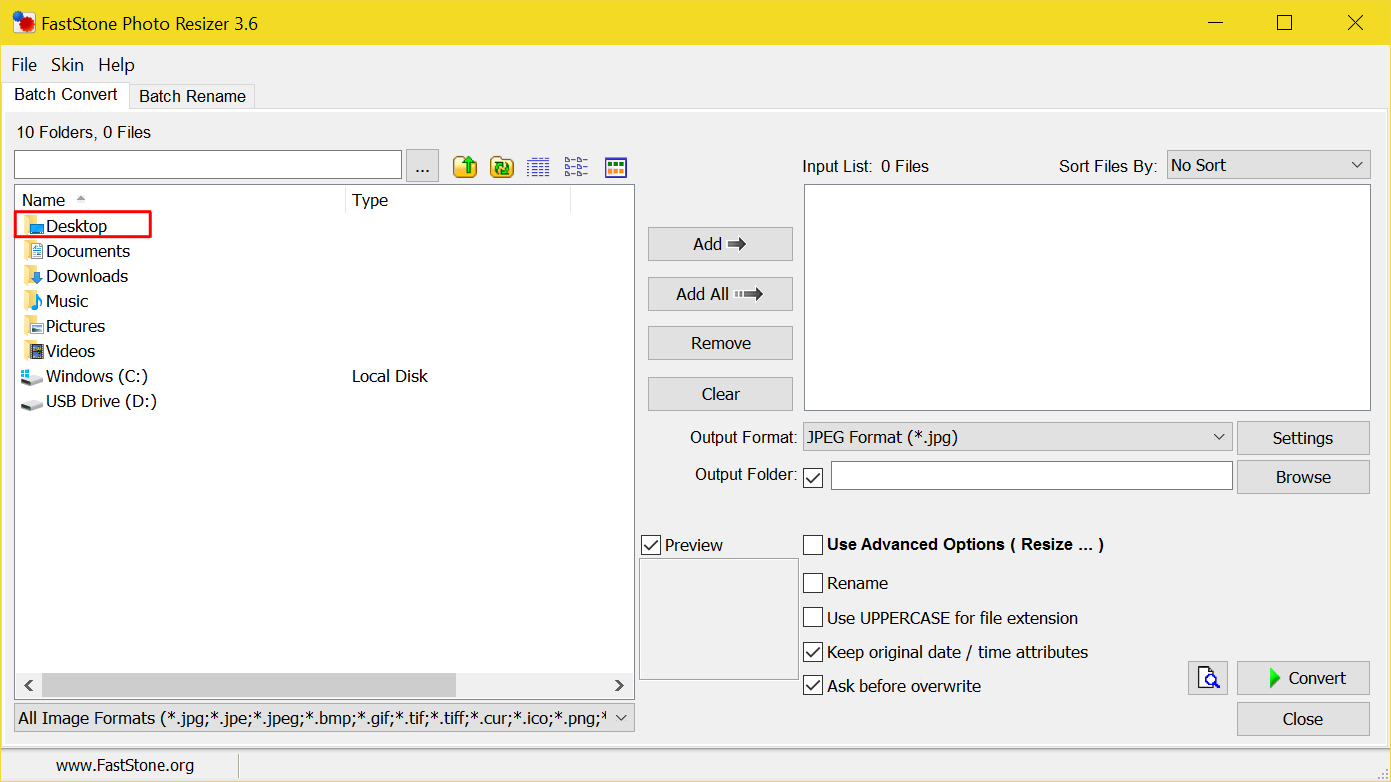Click the file list scrollbar right arrow
Screen dimensions: 1391x782
coord(620,685)
